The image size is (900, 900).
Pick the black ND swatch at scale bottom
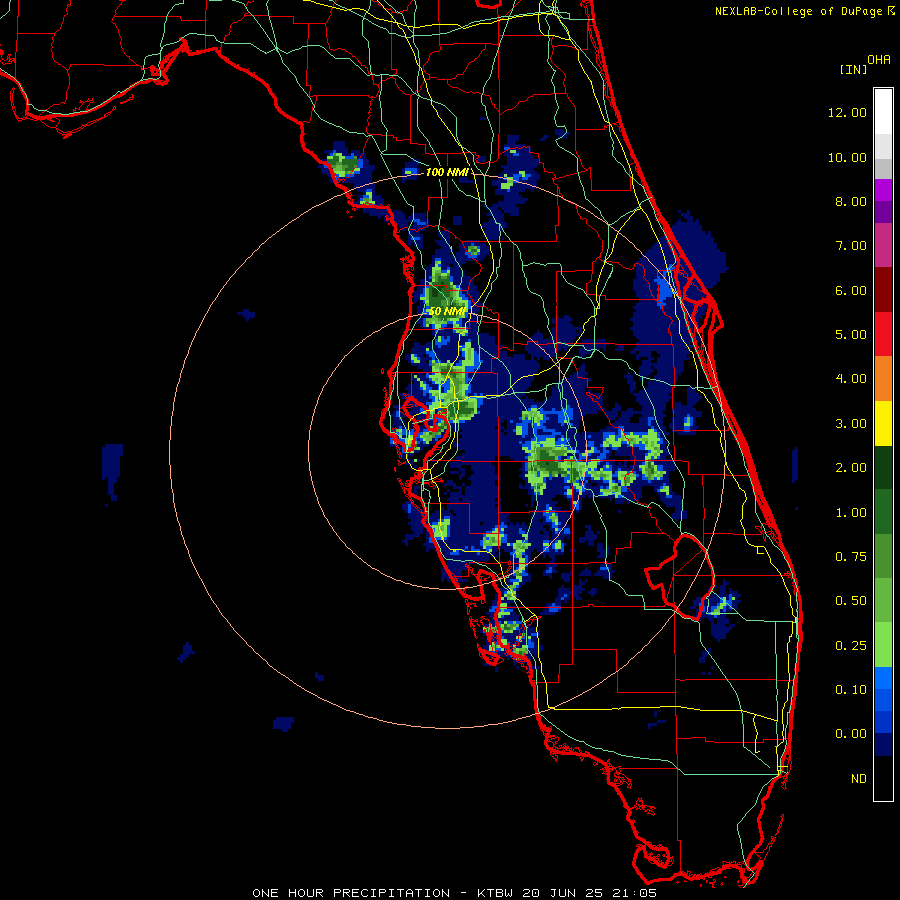(883, 778)
